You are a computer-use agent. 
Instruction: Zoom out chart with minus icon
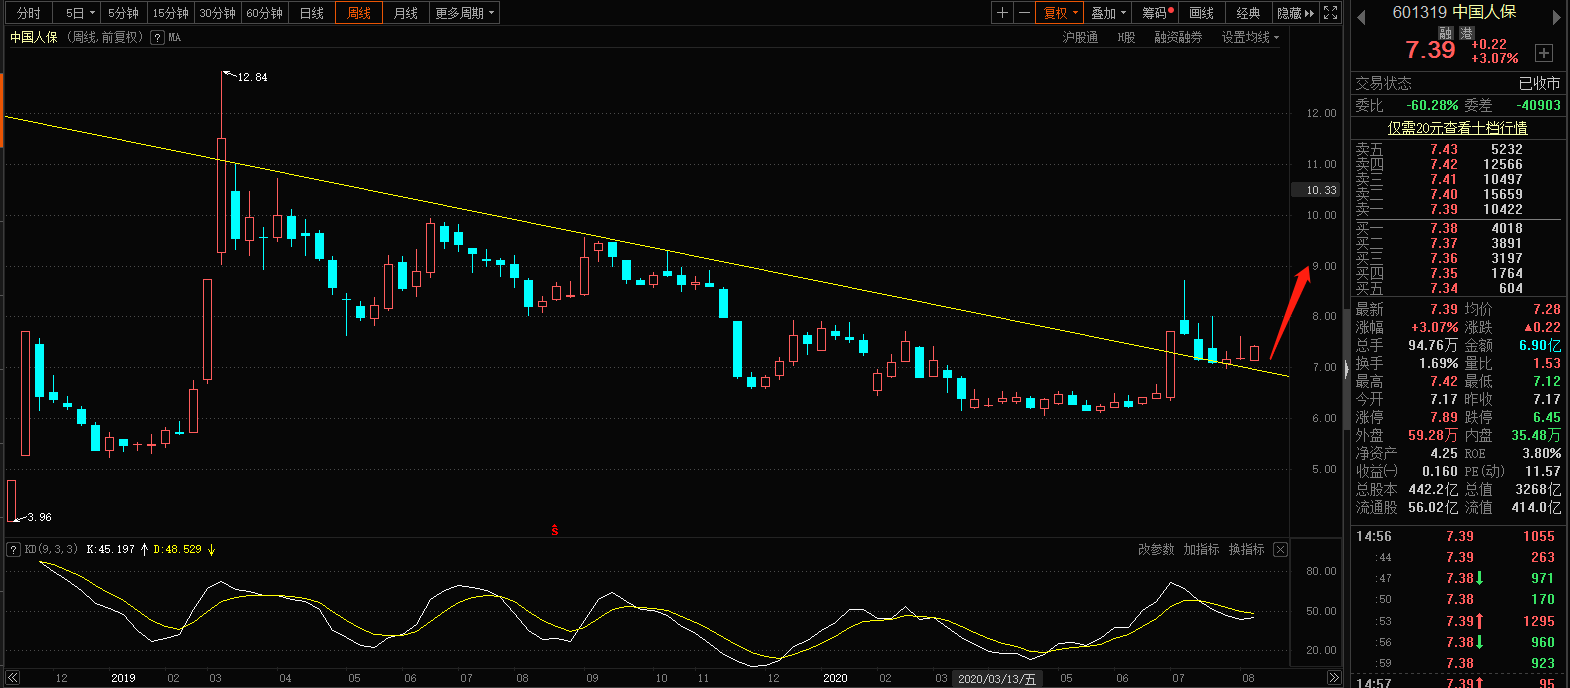tap(1025, 13)
